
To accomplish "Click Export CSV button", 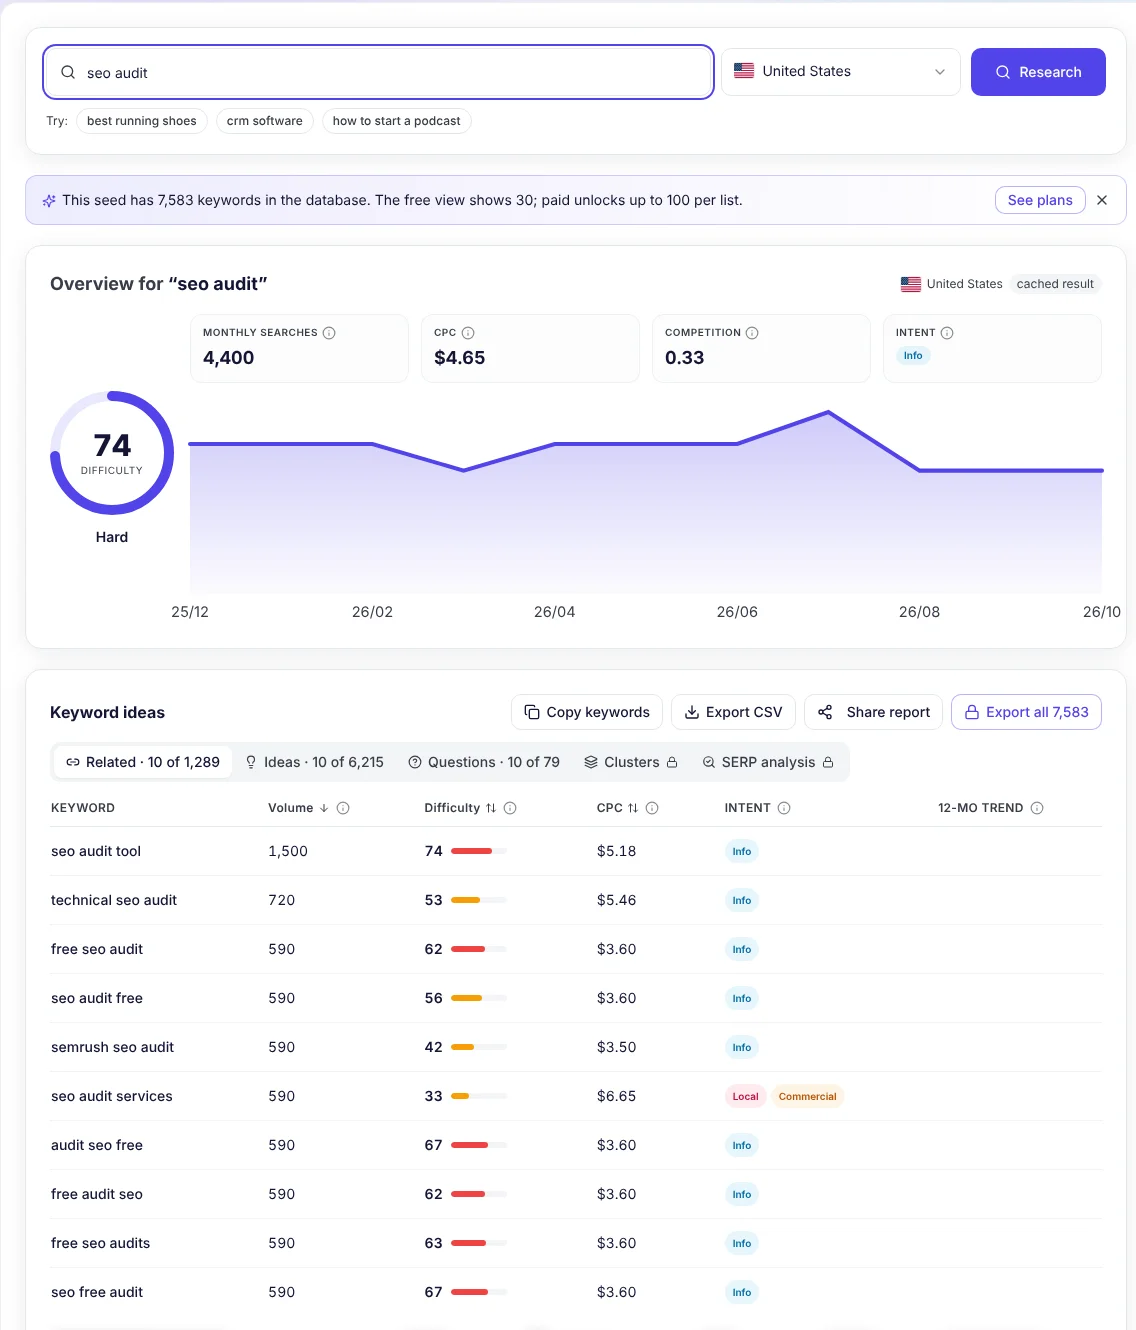I will [x=733, y=712].
